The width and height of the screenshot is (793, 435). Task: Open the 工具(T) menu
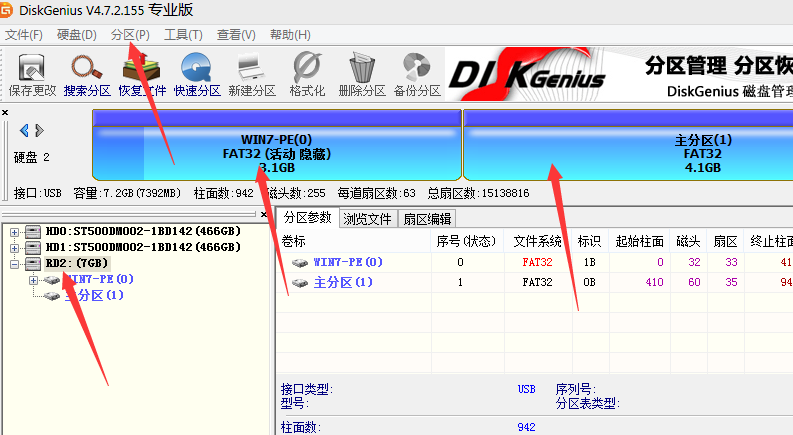pos(183,35)
